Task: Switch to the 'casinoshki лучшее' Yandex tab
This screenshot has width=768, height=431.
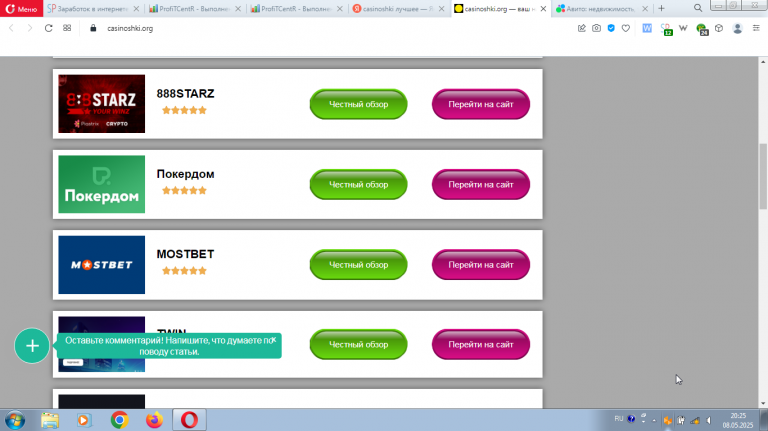Action: point(398,9)
